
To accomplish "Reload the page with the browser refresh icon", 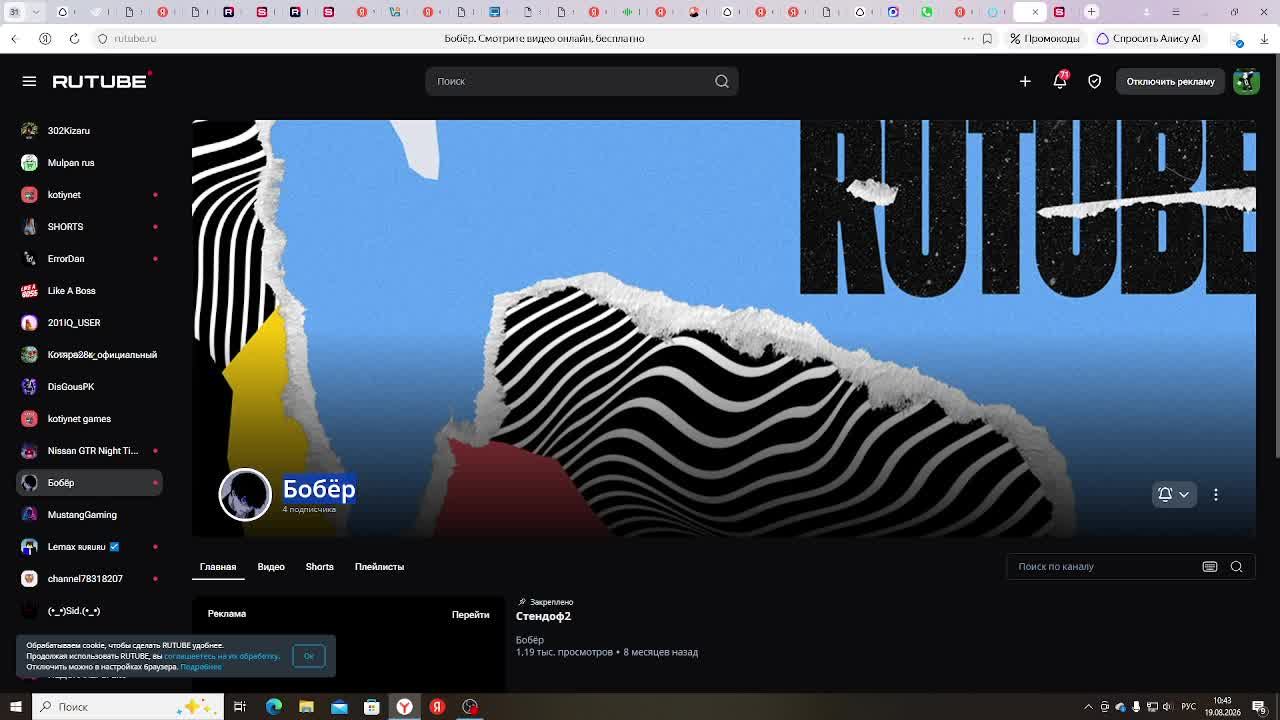I will (x=74, y=38).
